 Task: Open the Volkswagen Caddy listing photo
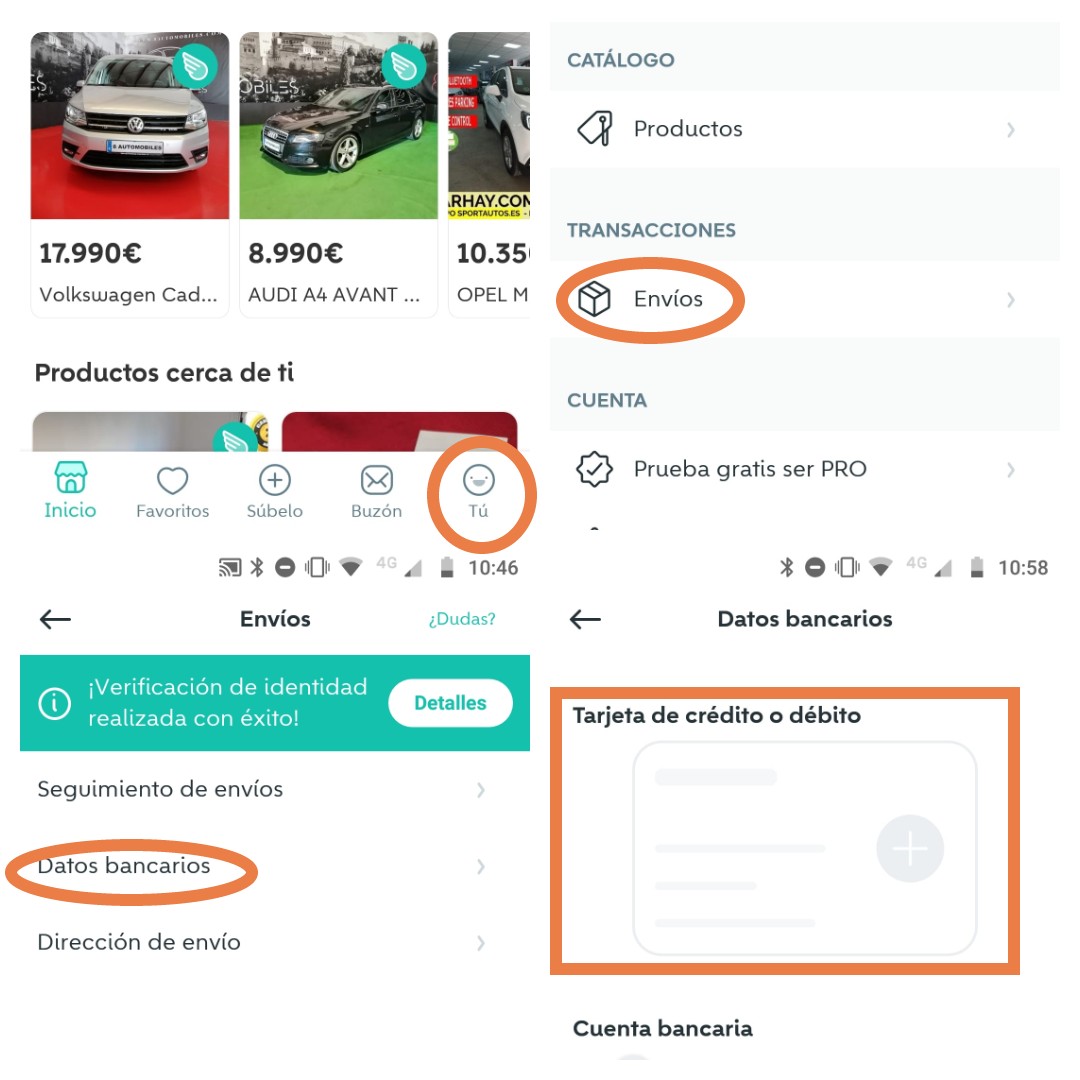(130, 126)
